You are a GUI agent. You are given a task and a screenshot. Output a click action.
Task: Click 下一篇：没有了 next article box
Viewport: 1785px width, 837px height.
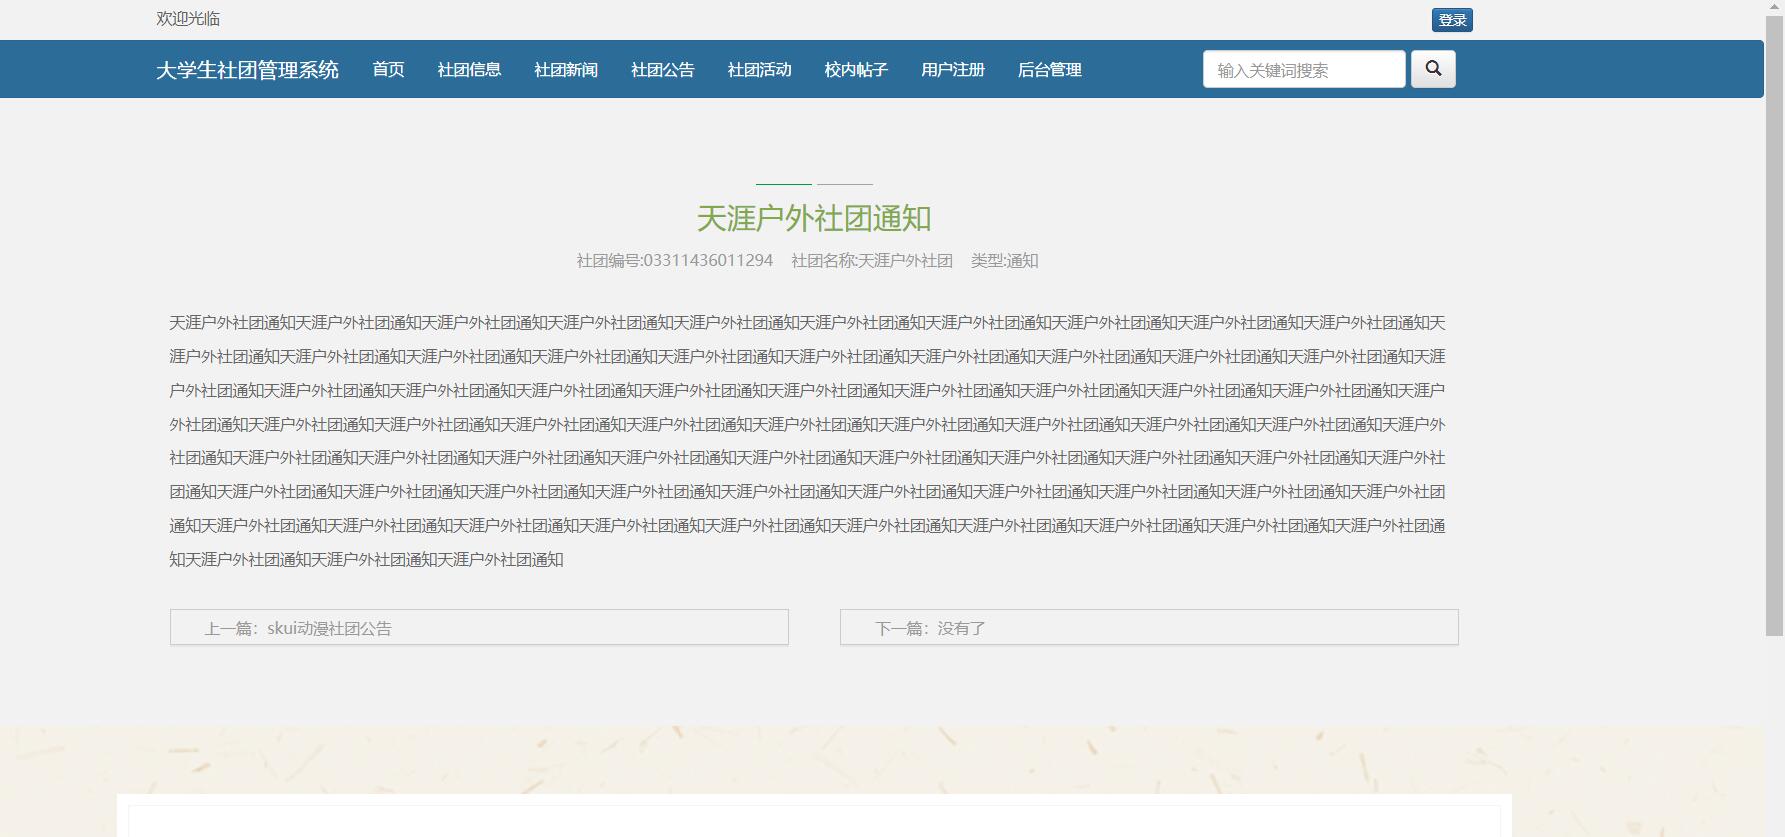tap(1149, 627)
